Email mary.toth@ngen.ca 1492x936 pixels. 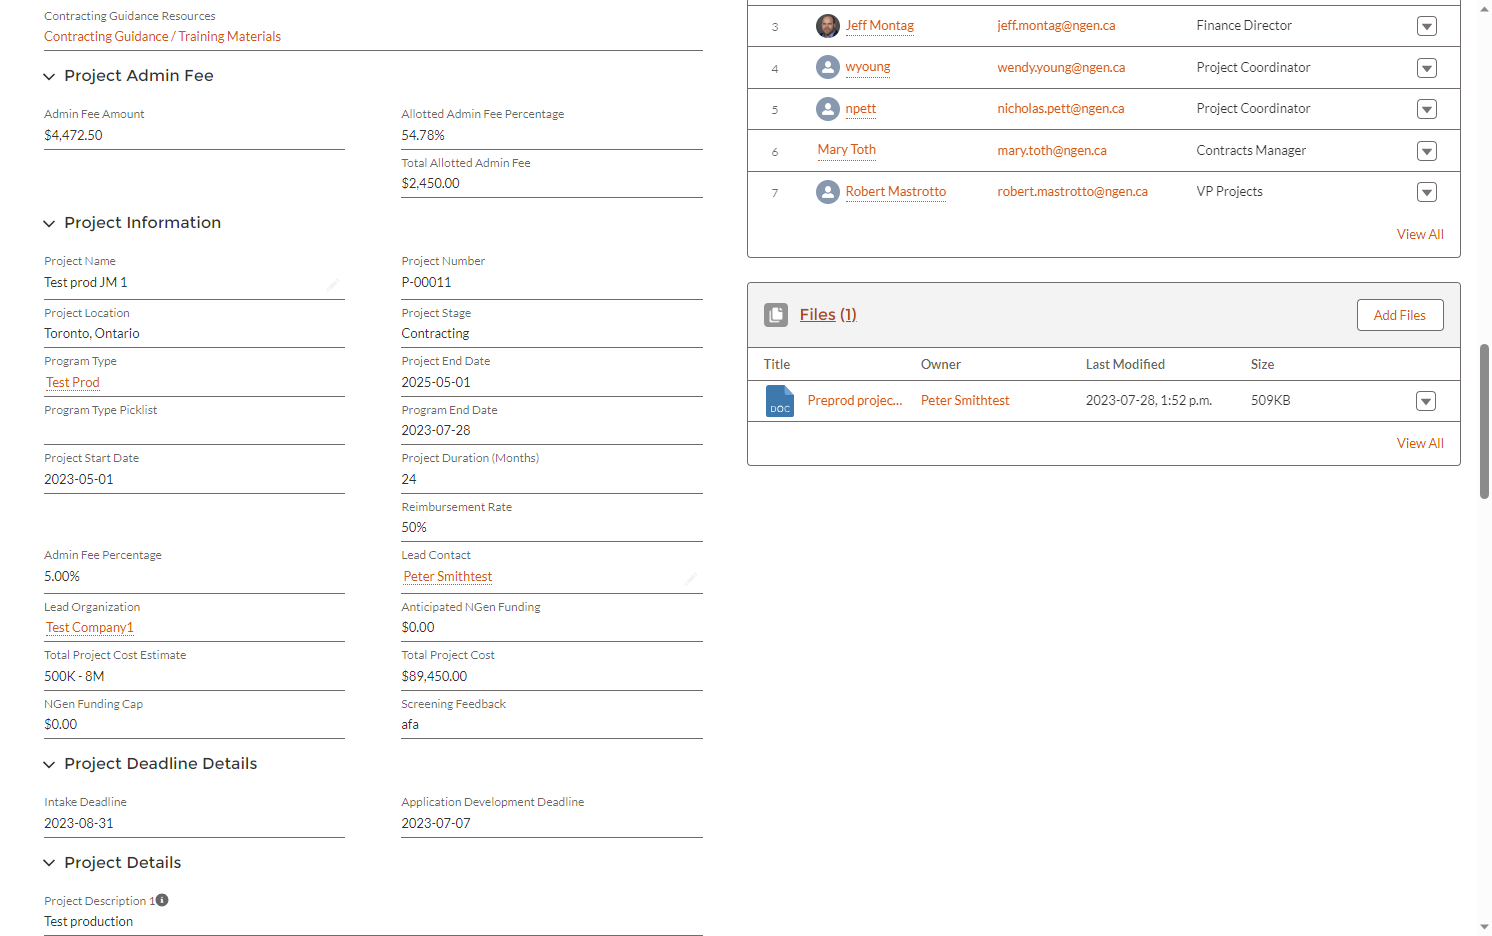1052,151
